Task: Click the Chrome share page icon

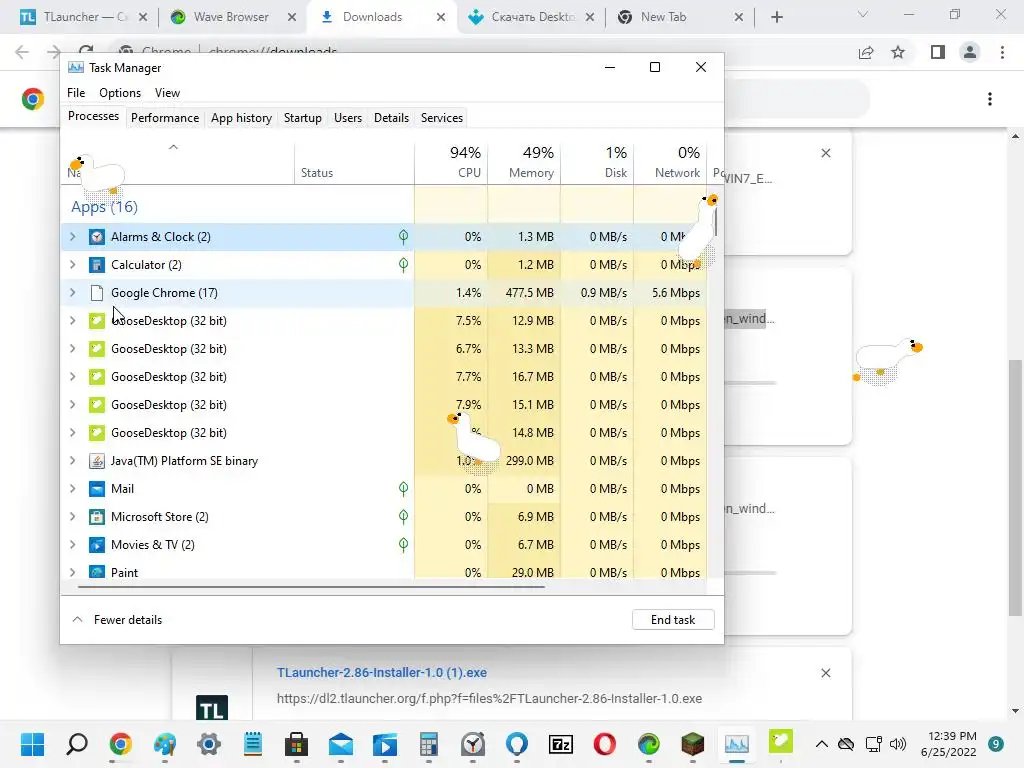Action: (866, 52)
